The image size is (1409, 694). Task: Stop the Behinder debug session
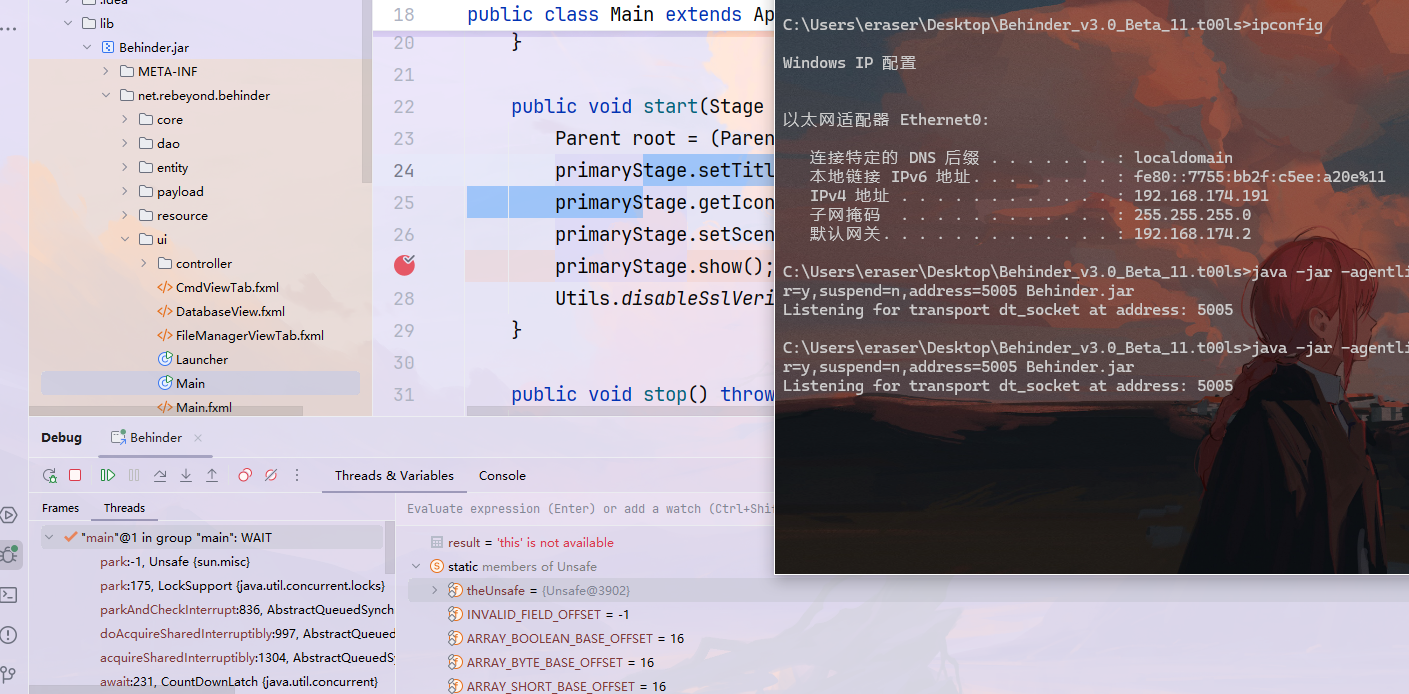[x=75, y=476]
